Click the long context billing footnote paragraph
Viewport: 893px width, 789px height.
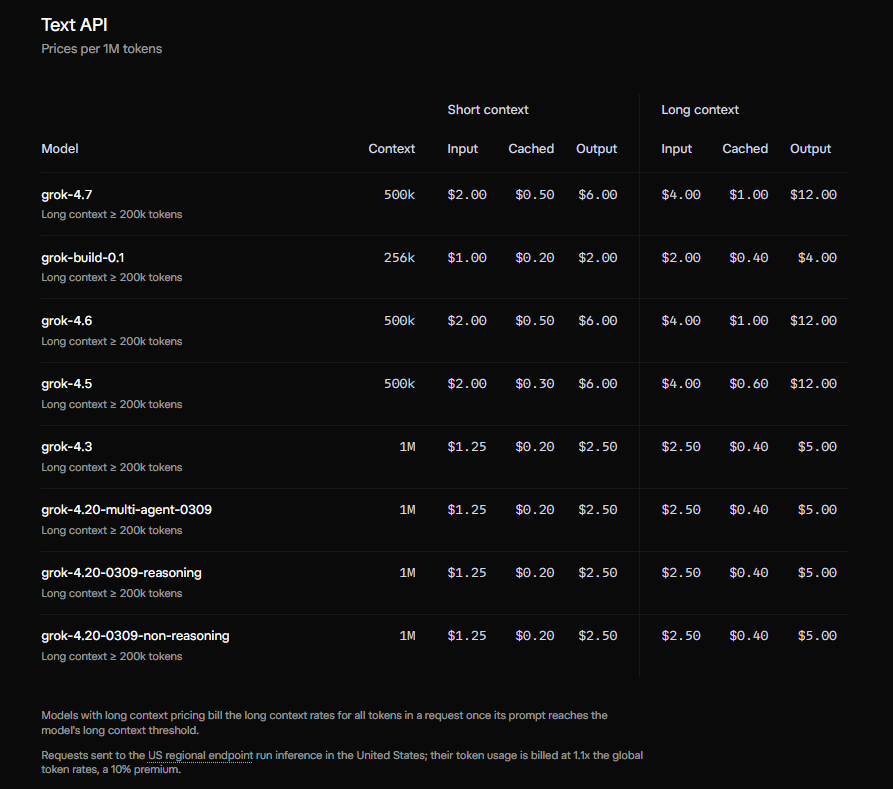coord(324,722)
